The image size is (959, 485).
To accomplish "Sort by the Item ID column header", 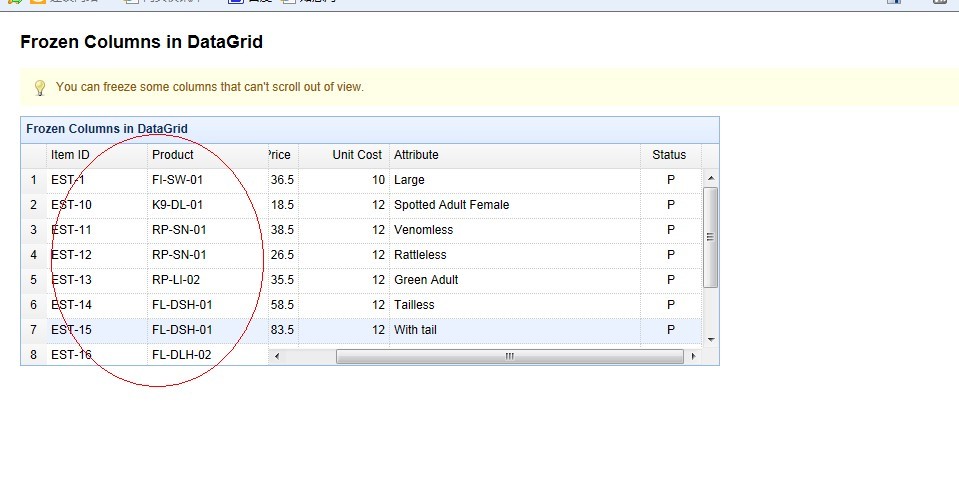I will (70, 155).
